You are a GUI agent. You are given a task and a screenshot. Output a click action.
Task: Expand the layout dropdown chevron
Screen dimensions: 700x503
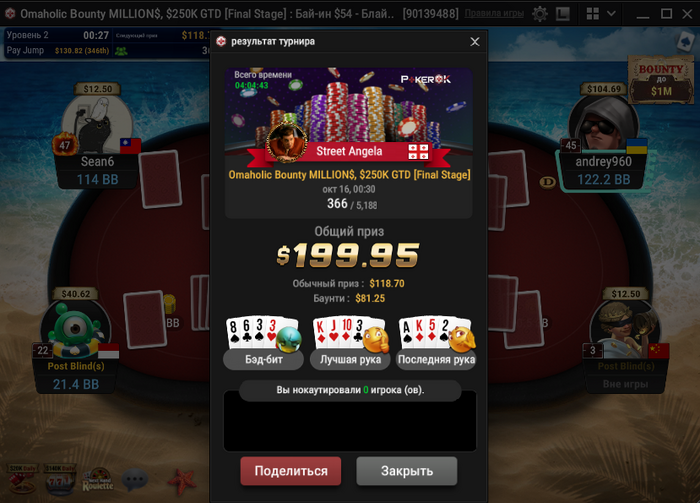point(611,14)
